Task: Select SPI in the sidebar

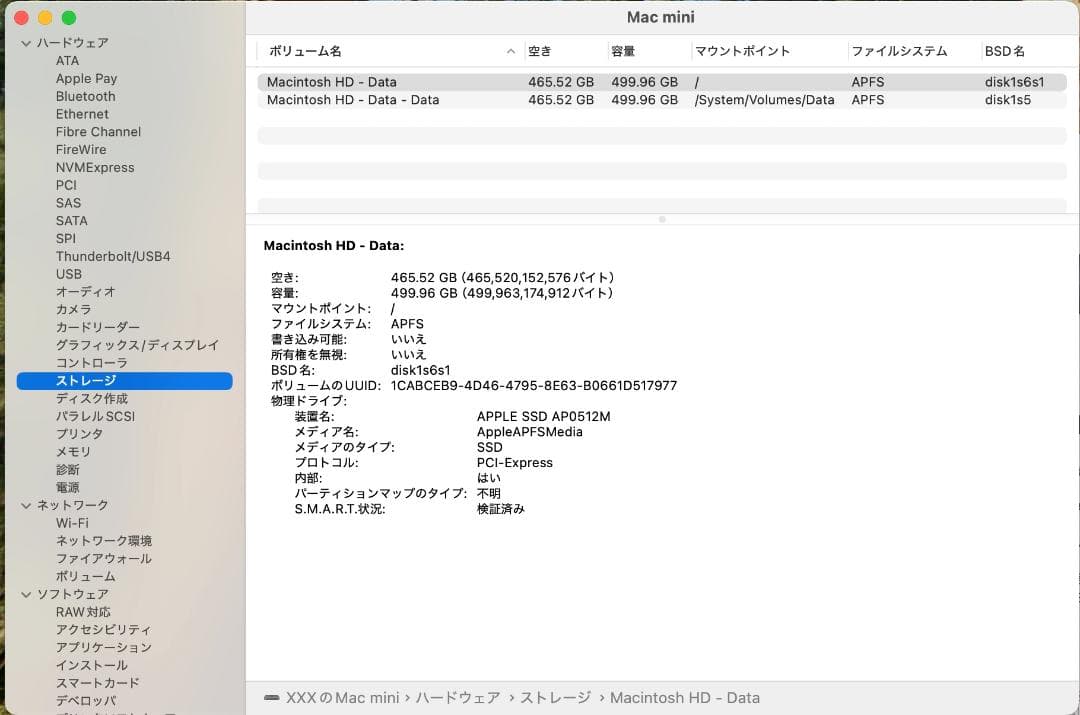Action: 66,238
